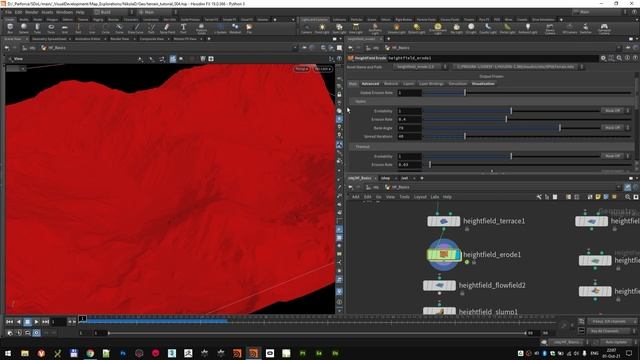Click the search icon in parameter pane
The height and width of the screenshot is (360, 640).
pos(619,58)
